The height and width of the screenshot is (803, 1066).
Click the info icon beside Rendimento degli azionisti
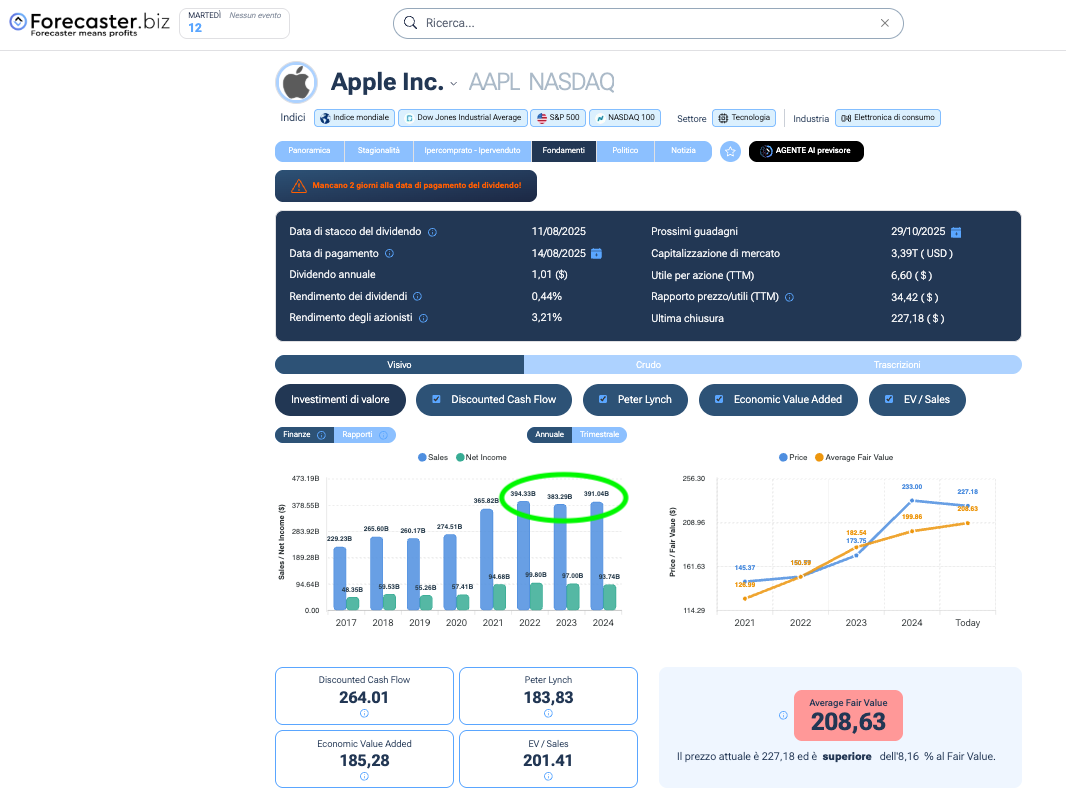pos(423,318)
